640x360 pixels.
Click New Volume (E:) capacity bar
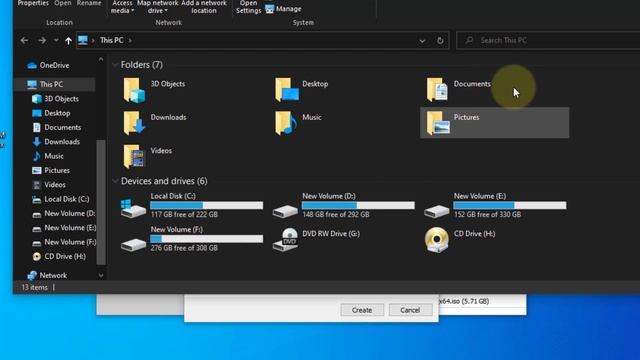510,205
